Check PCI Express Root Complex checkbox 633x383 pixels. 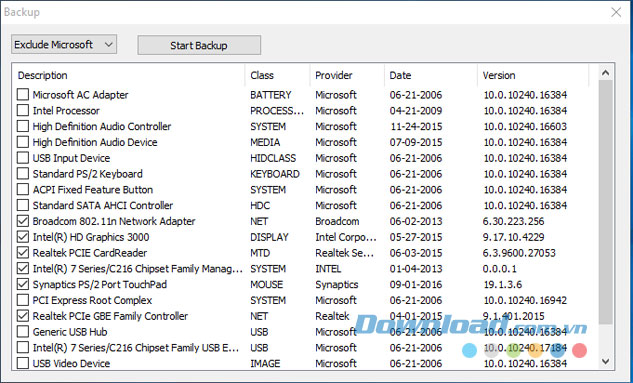[23, 300]
